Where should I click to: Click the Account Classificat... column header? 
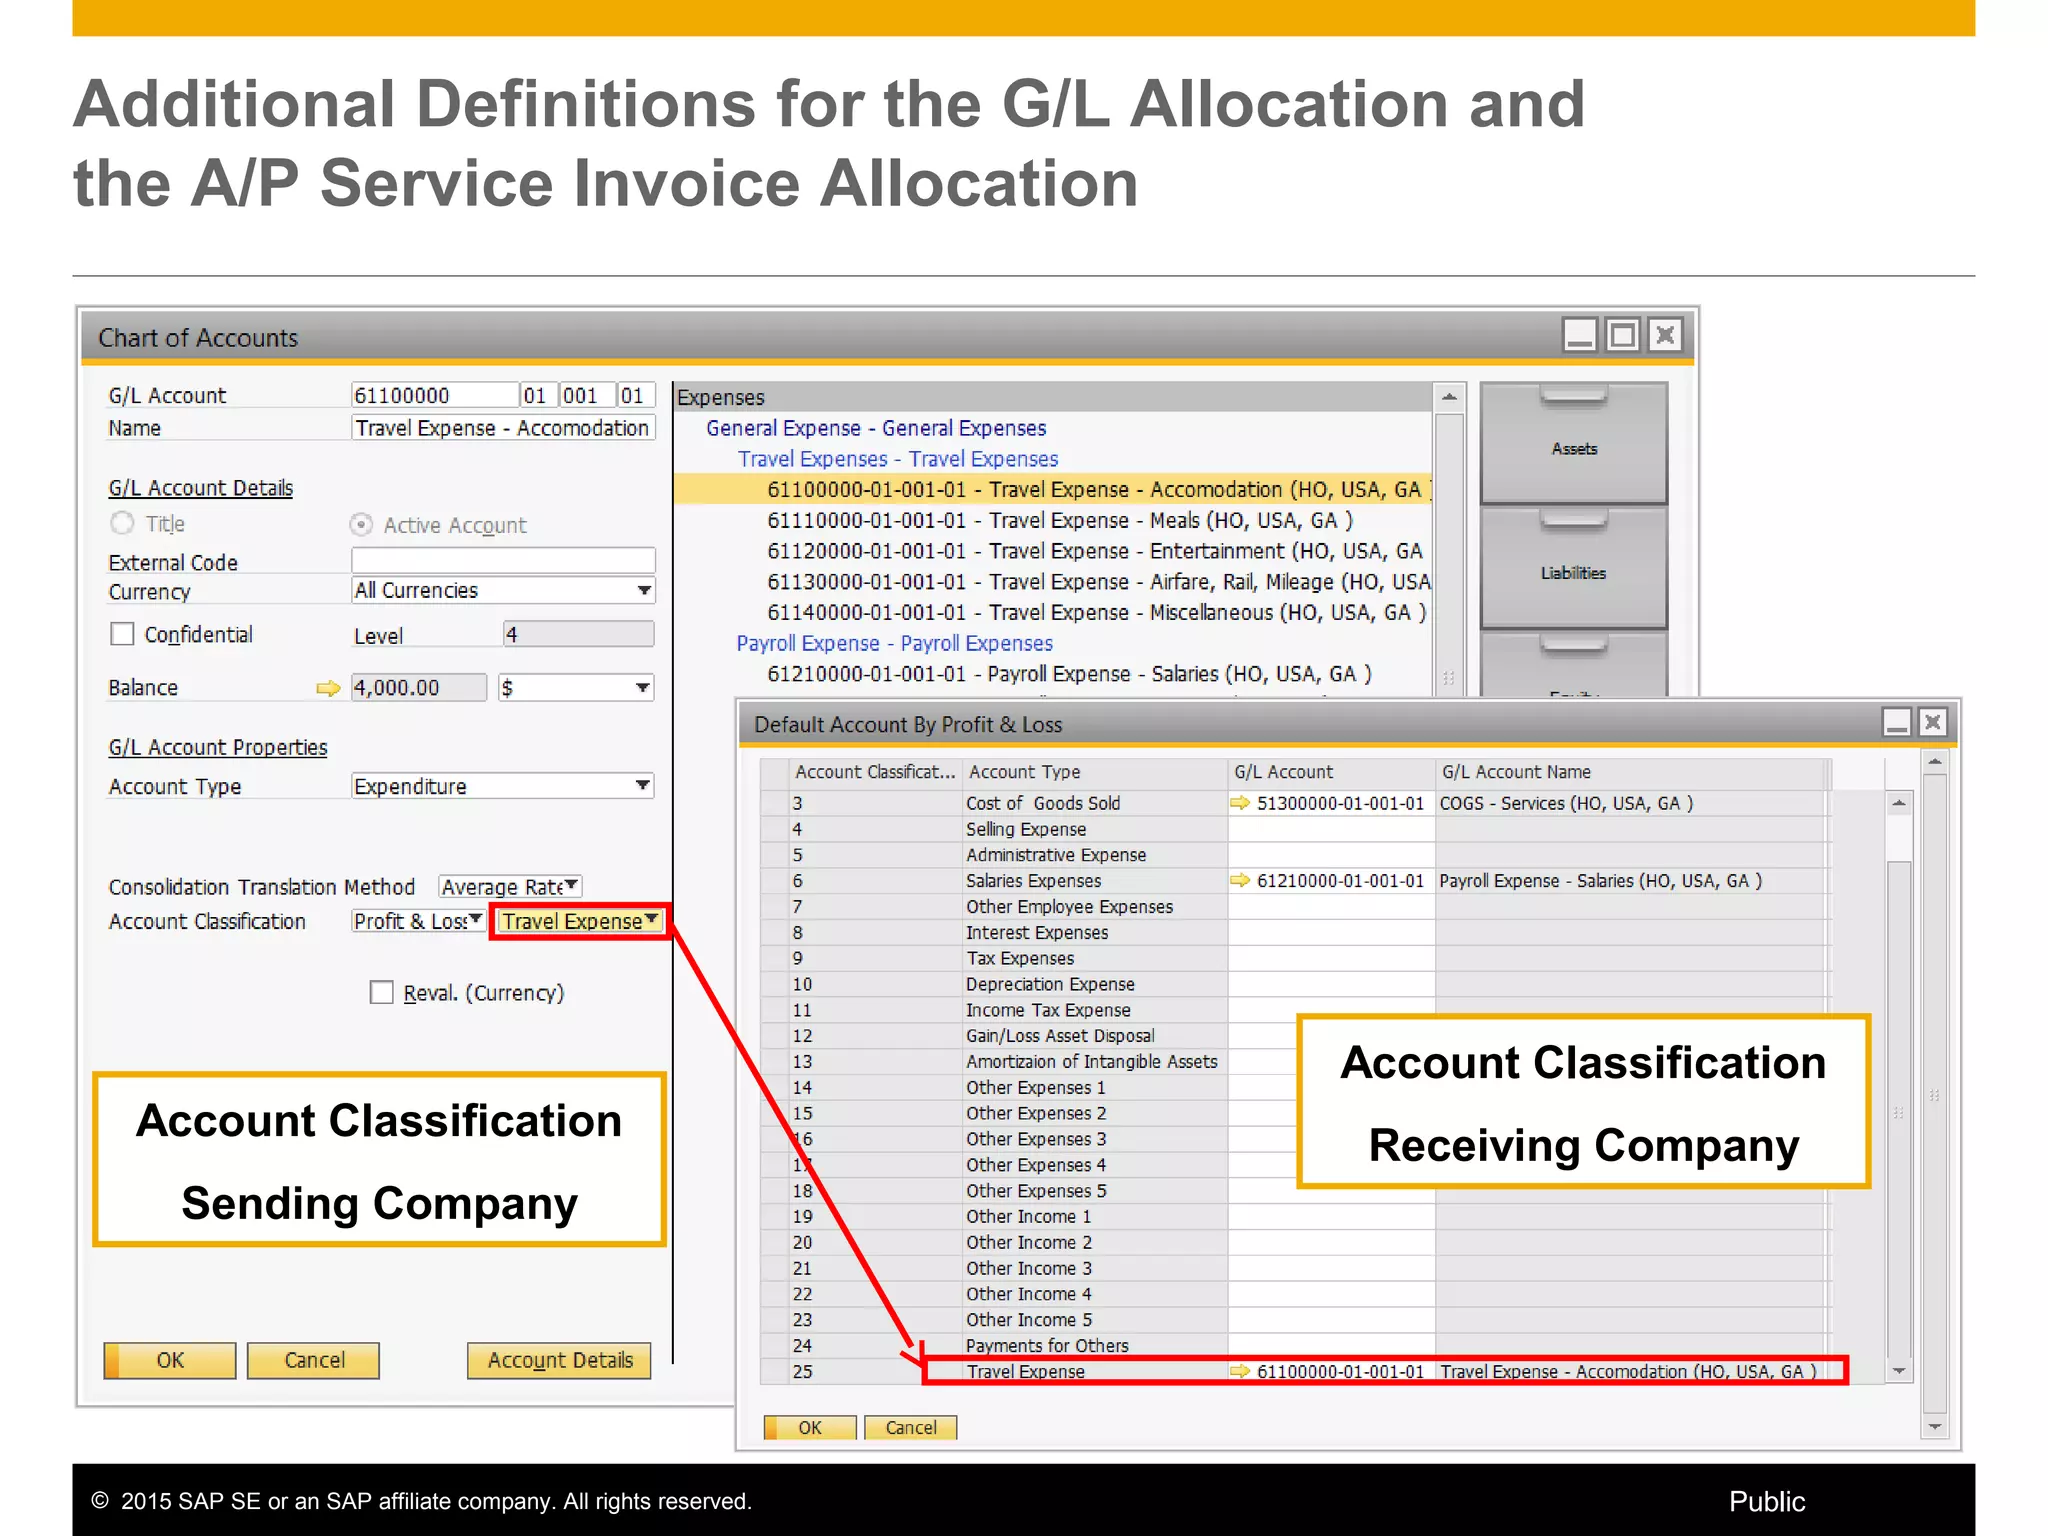pos(874,772)
